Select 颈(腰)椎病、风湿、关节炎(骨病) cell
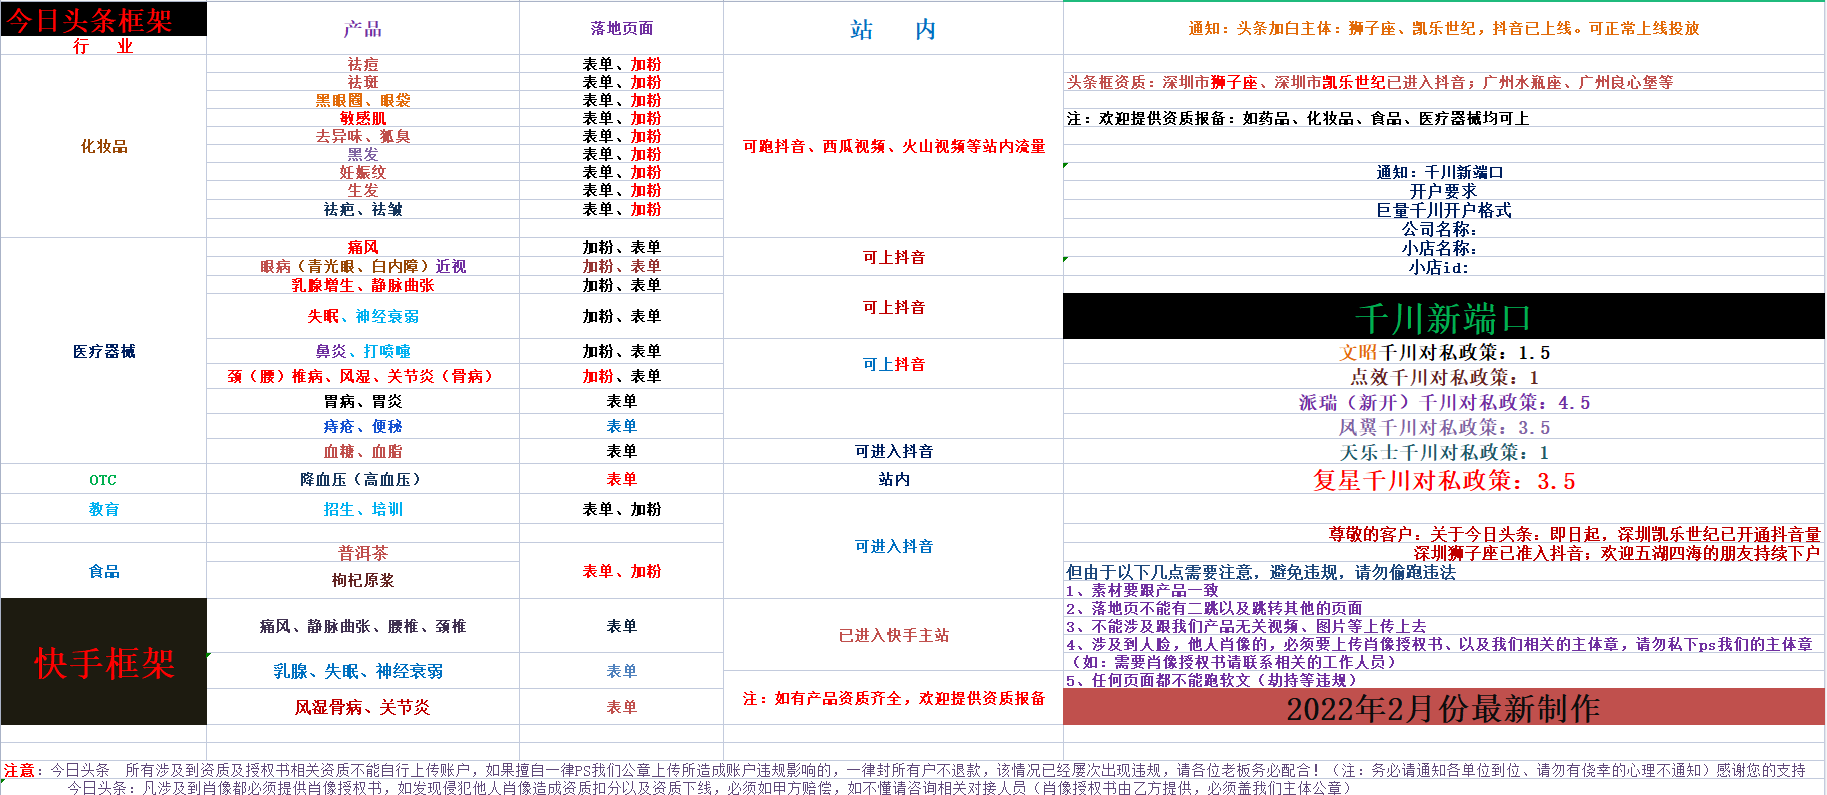Screen dimensions: 1827x795 point(363,376)
